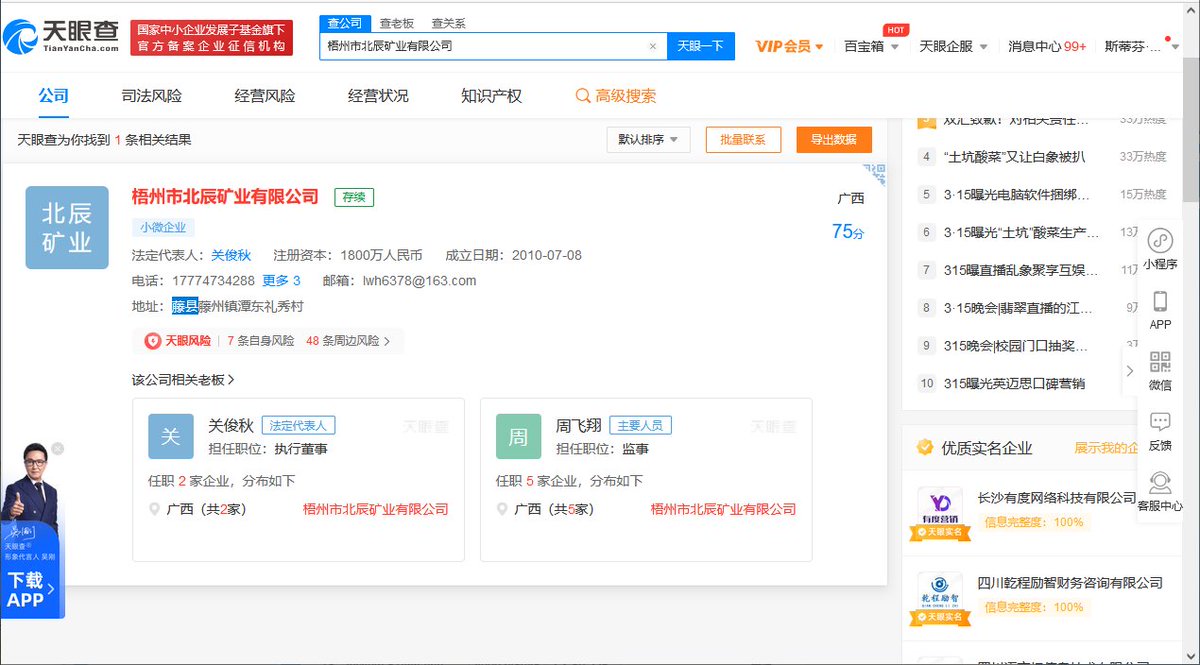
Task: Collapse the sidebar with the arrow chevron
Action: pyautogui.click(x=1130, y=371)
